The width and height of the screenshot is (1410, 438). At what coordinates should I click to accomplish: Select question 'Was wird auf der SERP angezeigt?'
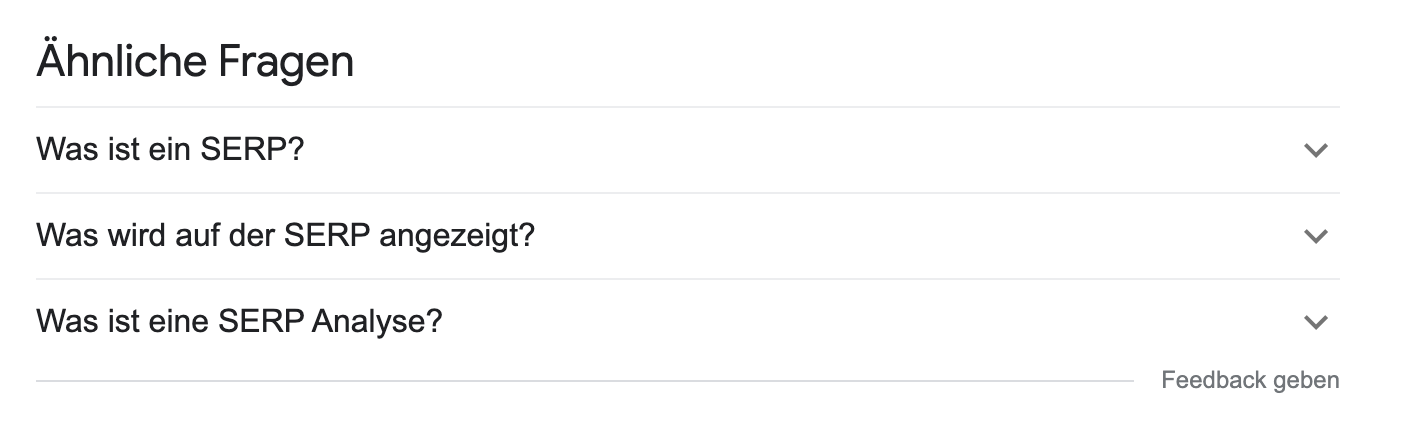[285, 236]
